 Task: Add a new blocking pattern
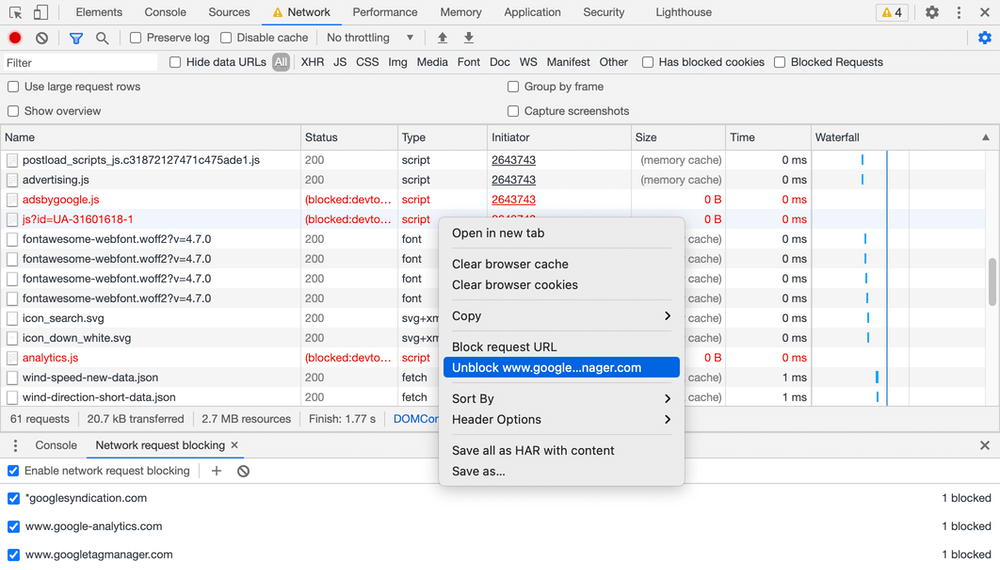216,471
